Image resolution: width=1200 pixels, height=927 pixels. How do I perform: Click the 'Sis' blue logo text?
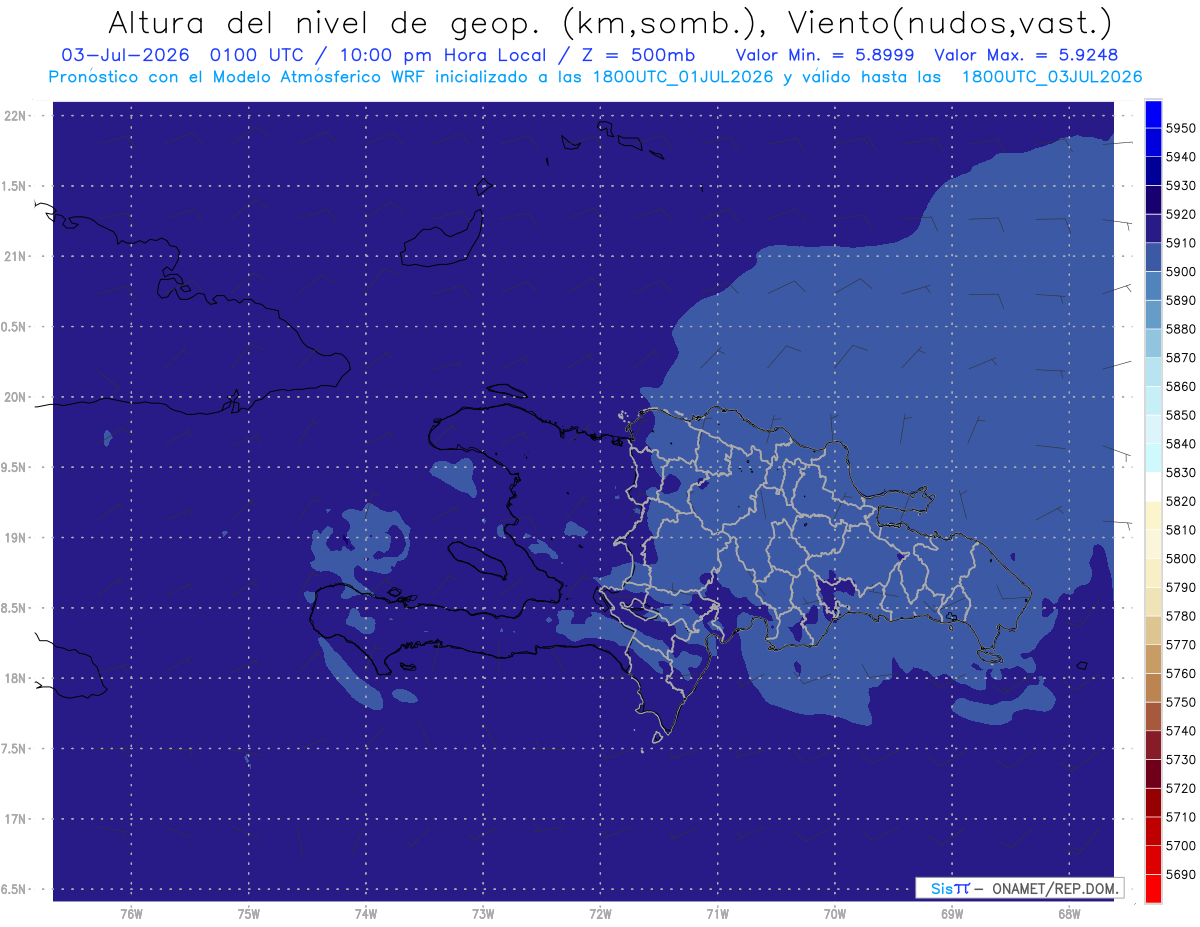tap(940, 888)
